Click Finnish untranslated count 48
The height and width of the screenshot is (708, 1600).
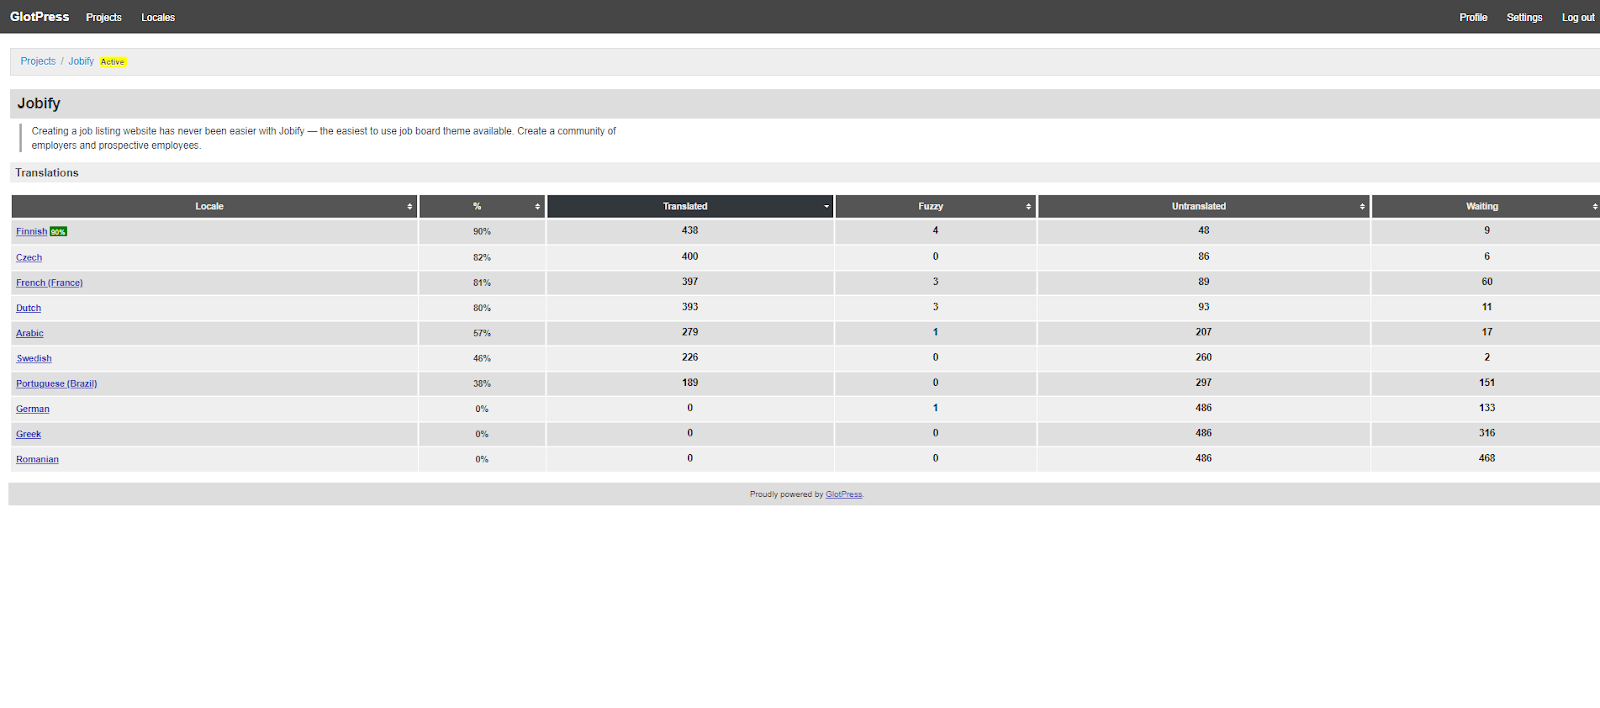(x=1204, y=230)
